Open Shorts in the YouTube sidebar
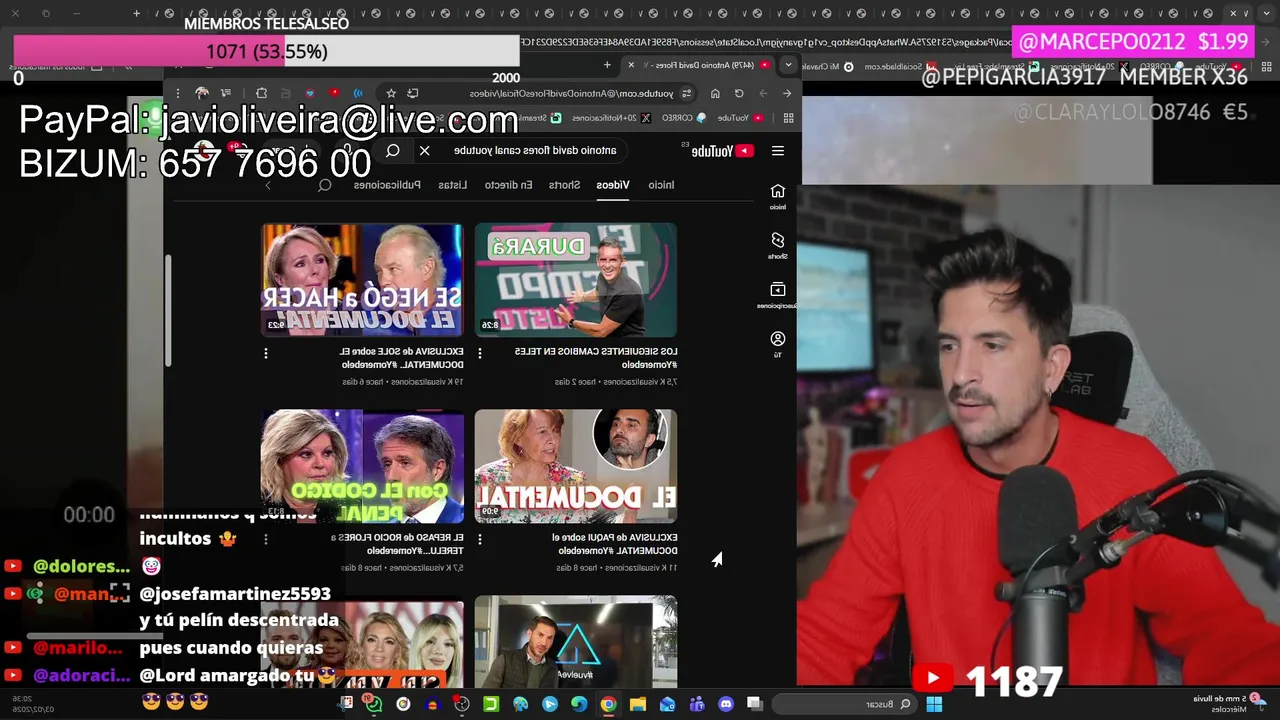The image size is (1280, 720). pos(778,245)
